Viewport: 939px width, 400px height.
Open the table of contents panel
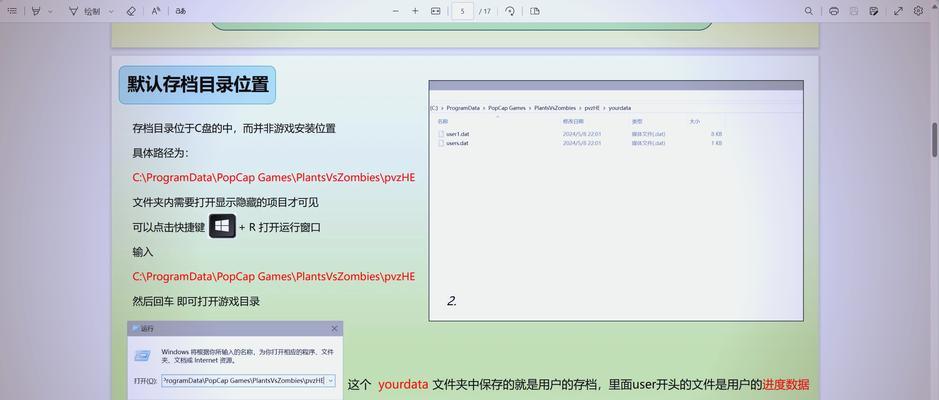[12, 11]
